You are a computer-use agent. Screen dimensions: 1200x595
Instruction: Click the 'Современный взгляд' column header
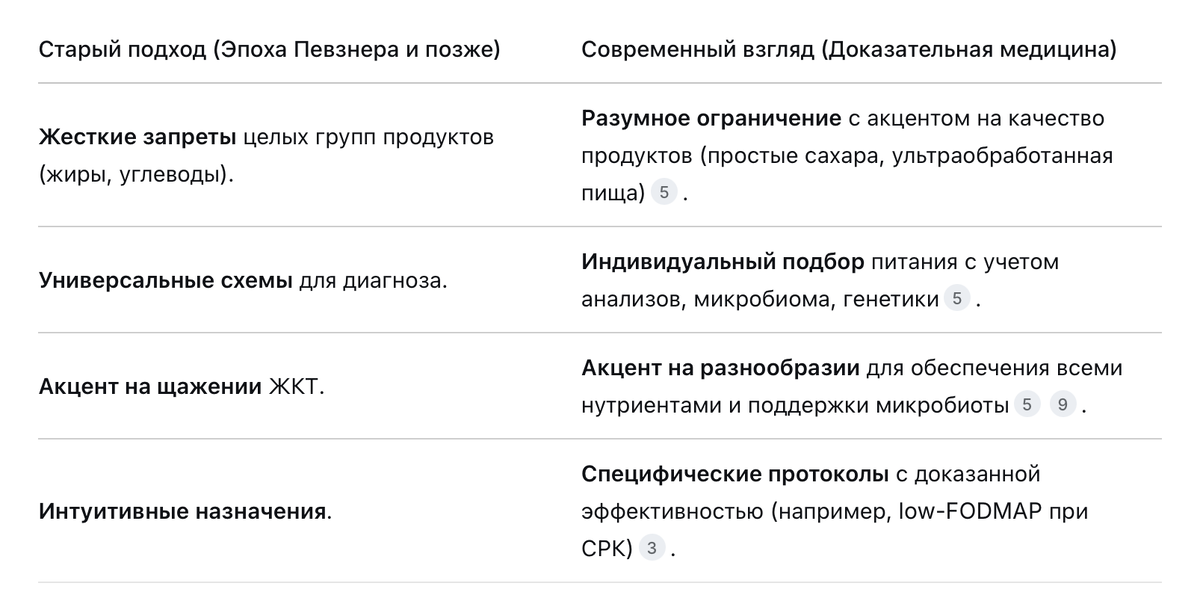[x=849, y=49]
